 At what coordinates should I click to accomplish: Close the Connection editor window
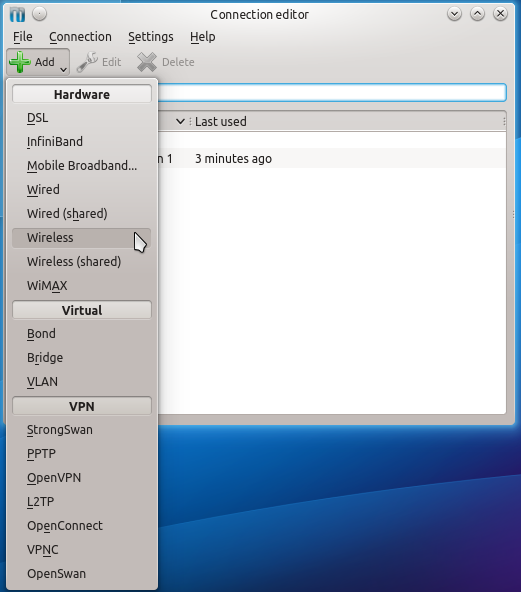point(500,14)
